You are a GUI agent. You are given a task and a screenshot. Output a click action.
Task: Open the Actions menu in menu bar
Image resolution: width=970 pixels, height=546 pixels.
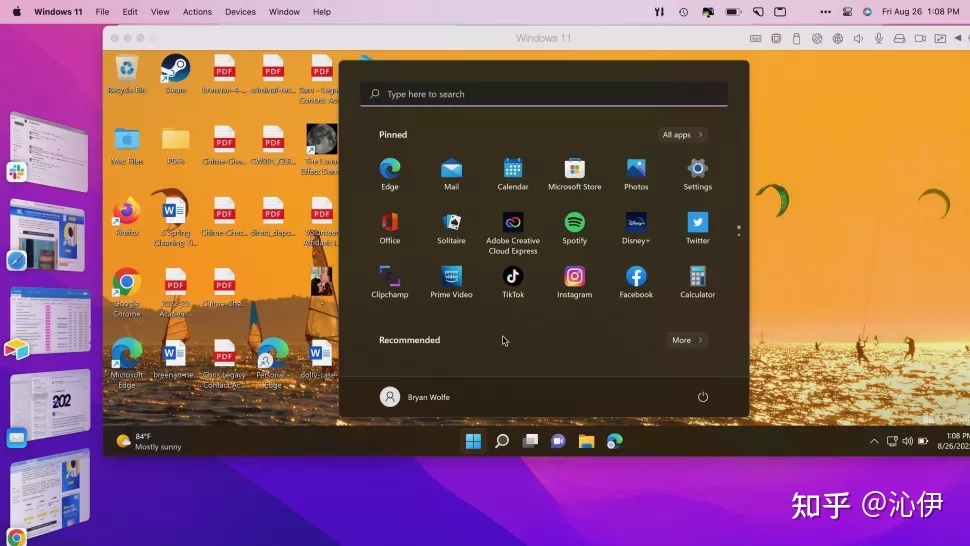click(x=197, y=12)
